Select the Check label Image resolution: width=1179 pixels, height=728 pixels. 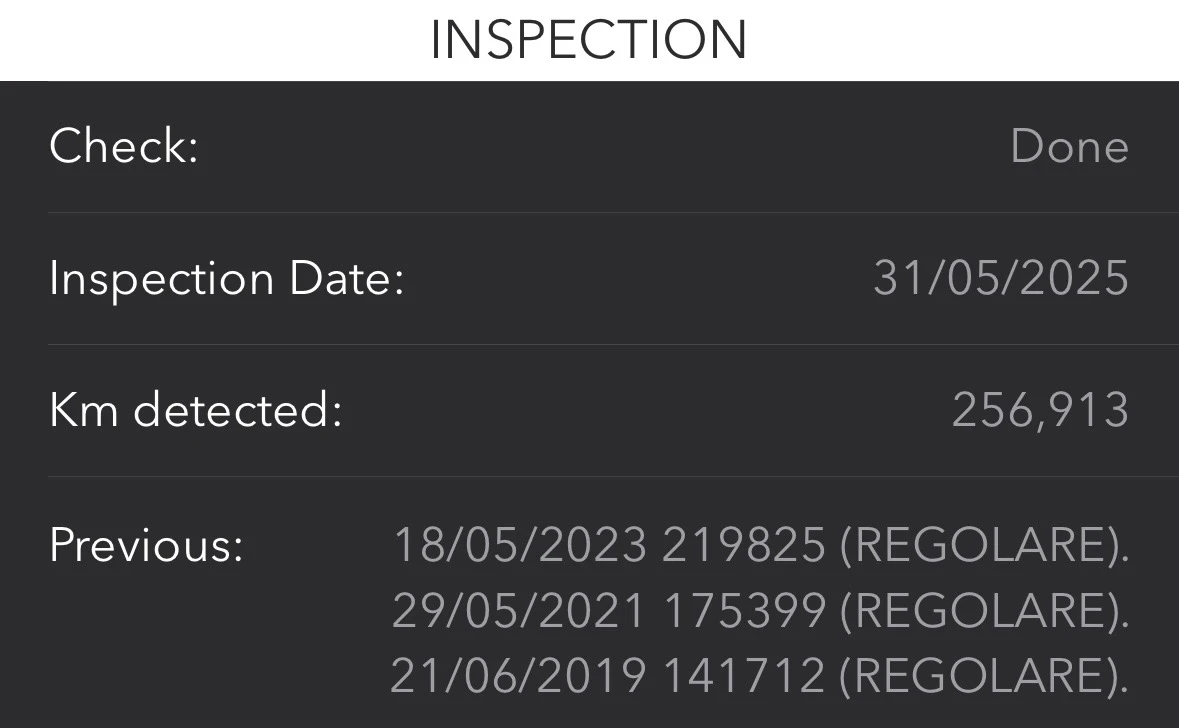[x=124, y=146]
